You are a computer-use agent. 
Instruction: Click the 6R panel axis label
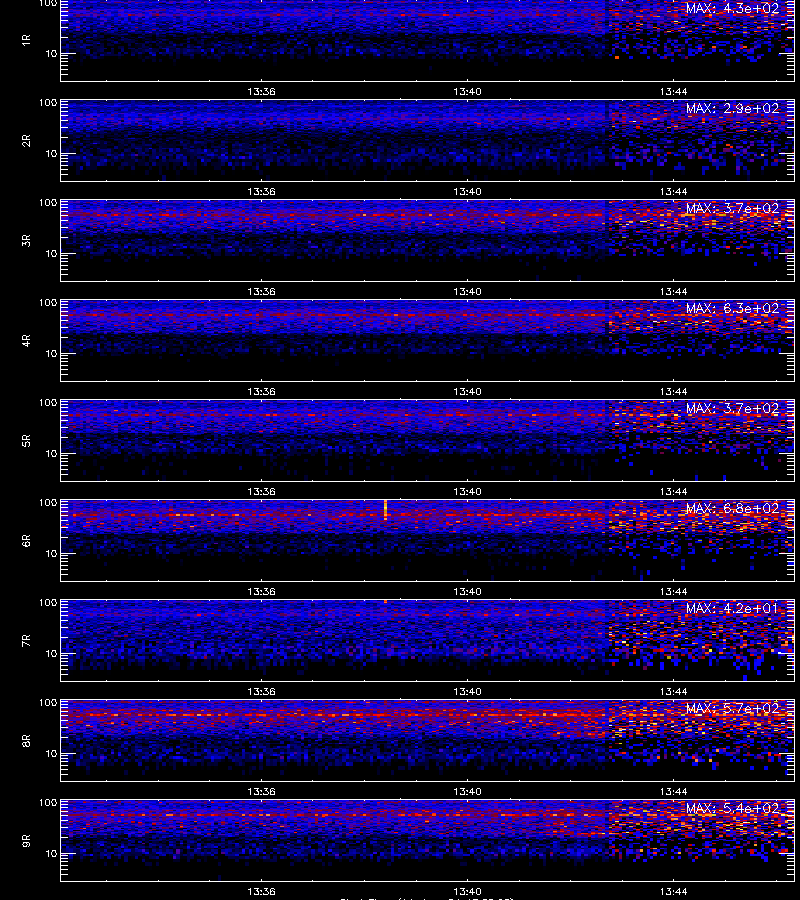(x=26, y=540)
